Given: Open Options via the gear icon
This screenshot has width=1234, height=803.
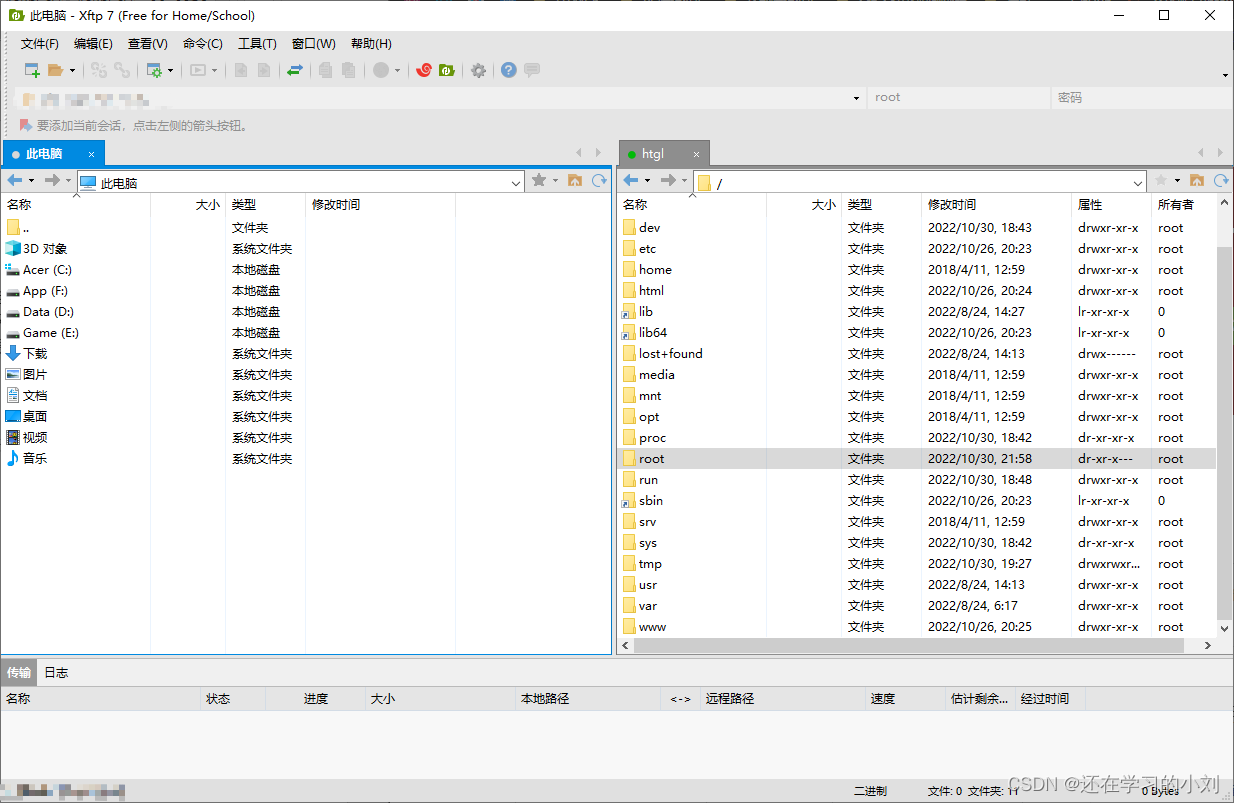Looking at the screenshot, I should (x=479, y=70).
